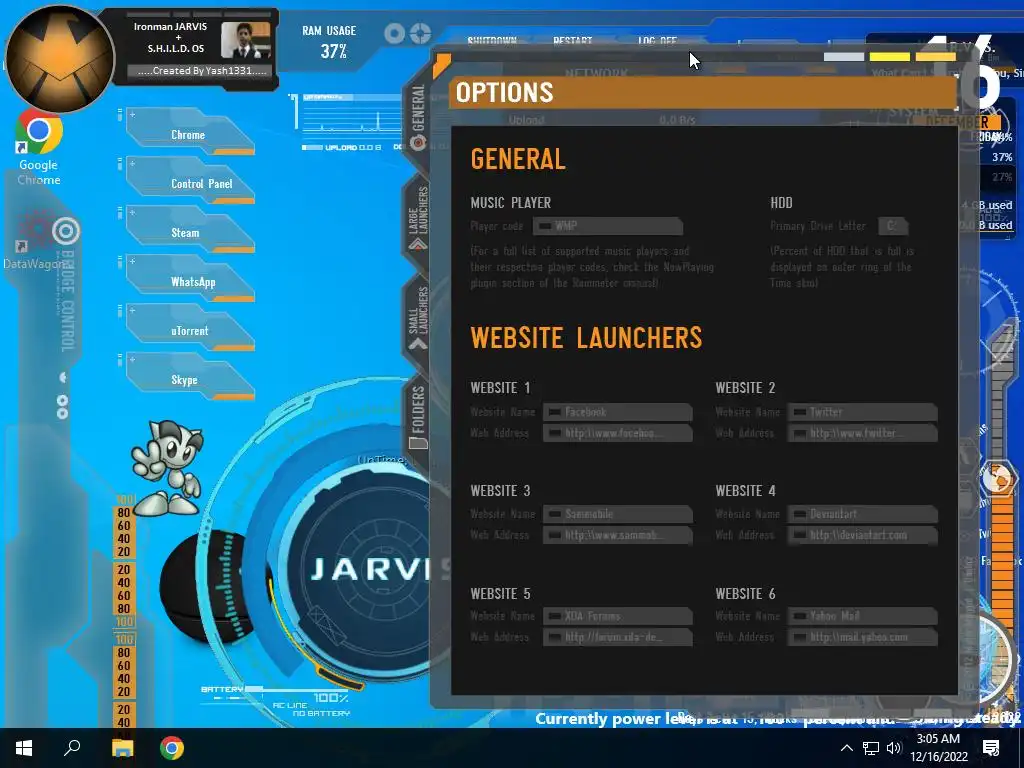The height and width of the screenshot is (768, 1024).
Task: Click the globe icon on the right gauge
Action: pyautogui.click(x=997, y=479)
